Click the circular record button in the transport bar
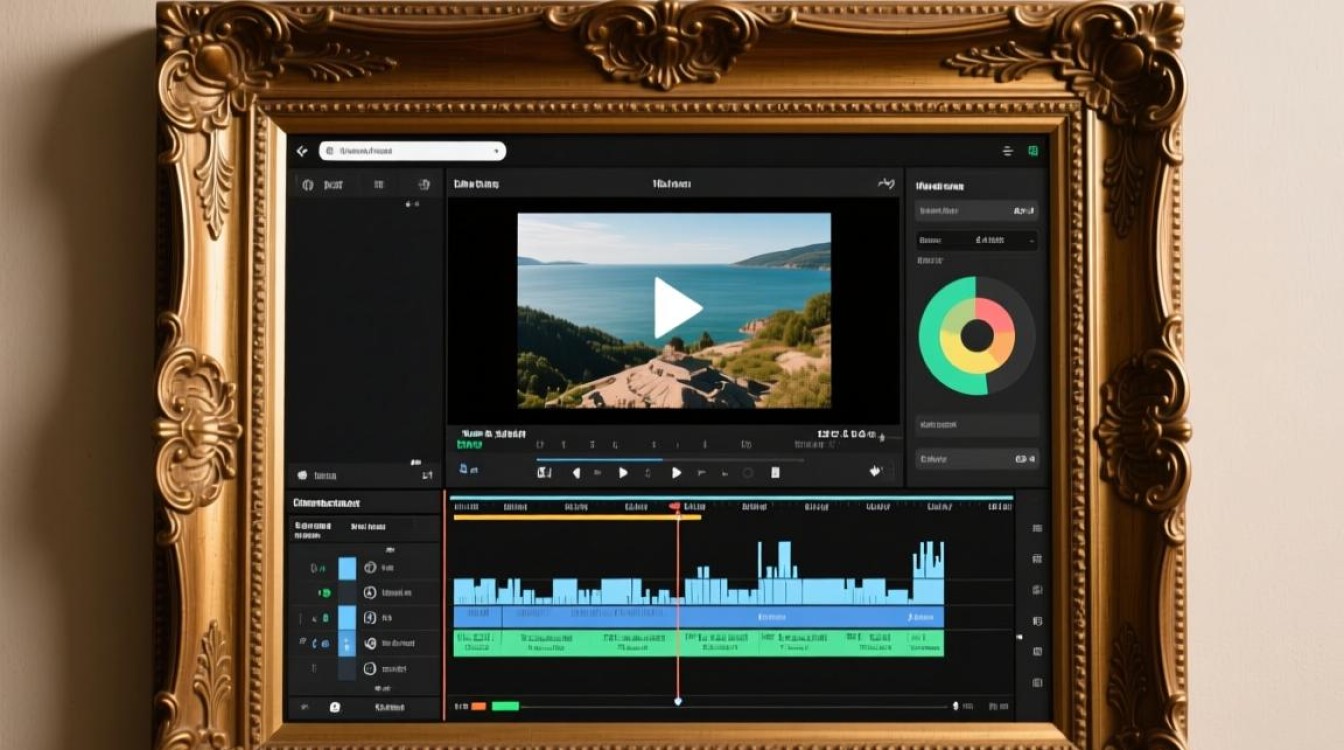 point(748,472)
